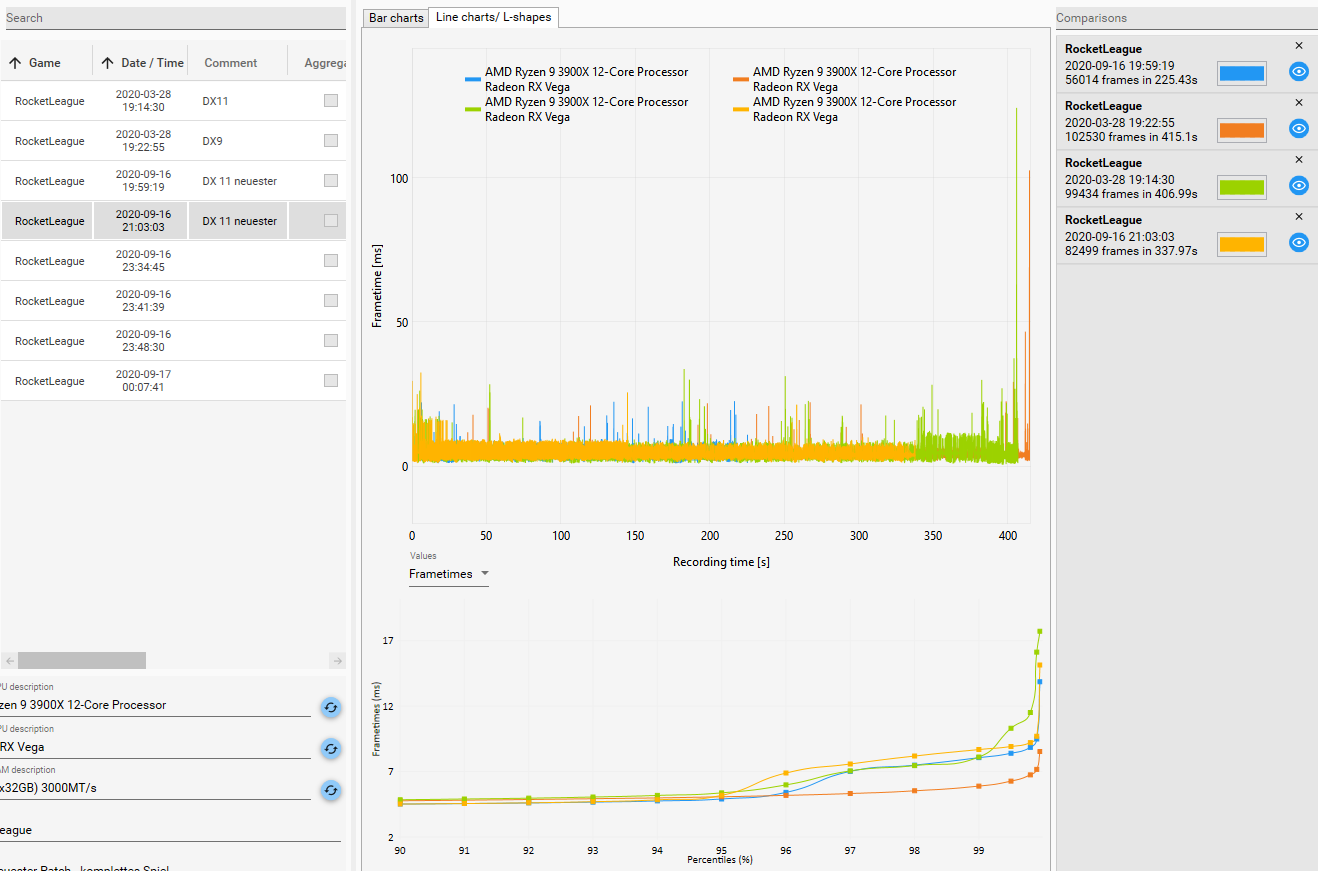Check aggregation box for 00:07:41 record
Image resolution: width=1318 pixels, height=871 pixels.
331,381
